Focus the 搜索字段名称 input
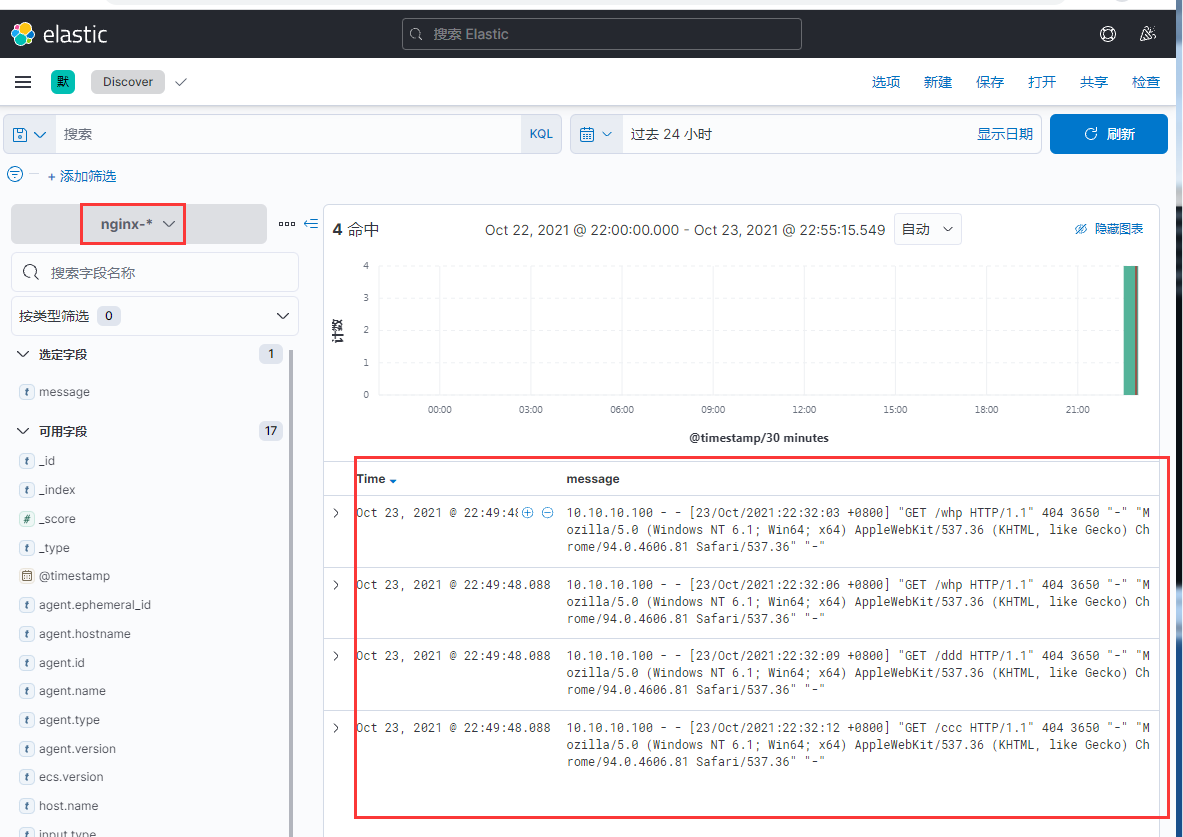This screenshot has height=837, width=1183. click(x=155, y=272)
